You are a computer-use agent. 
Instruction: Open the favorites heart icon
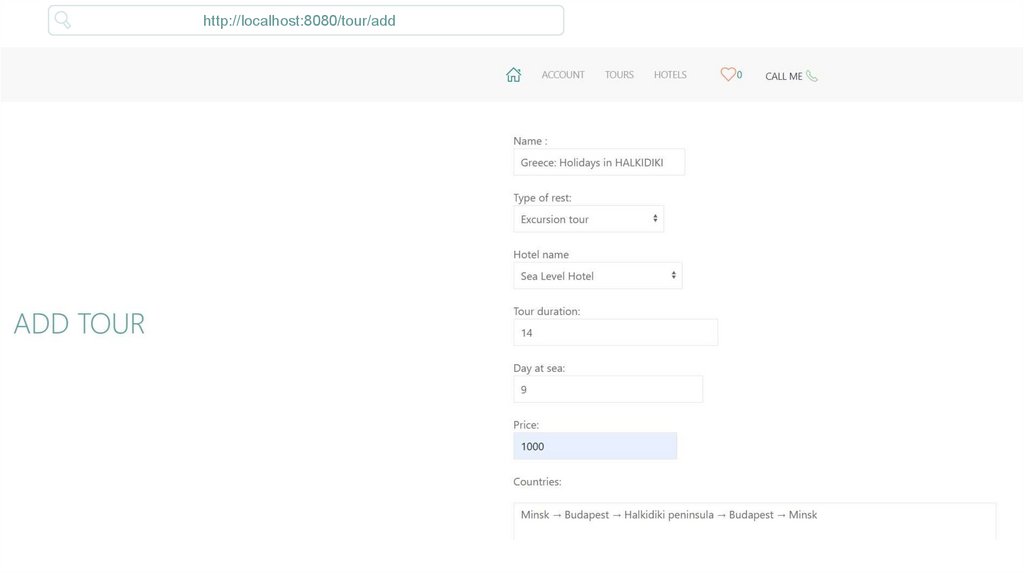pyautogui.click(x=728, y=74)
